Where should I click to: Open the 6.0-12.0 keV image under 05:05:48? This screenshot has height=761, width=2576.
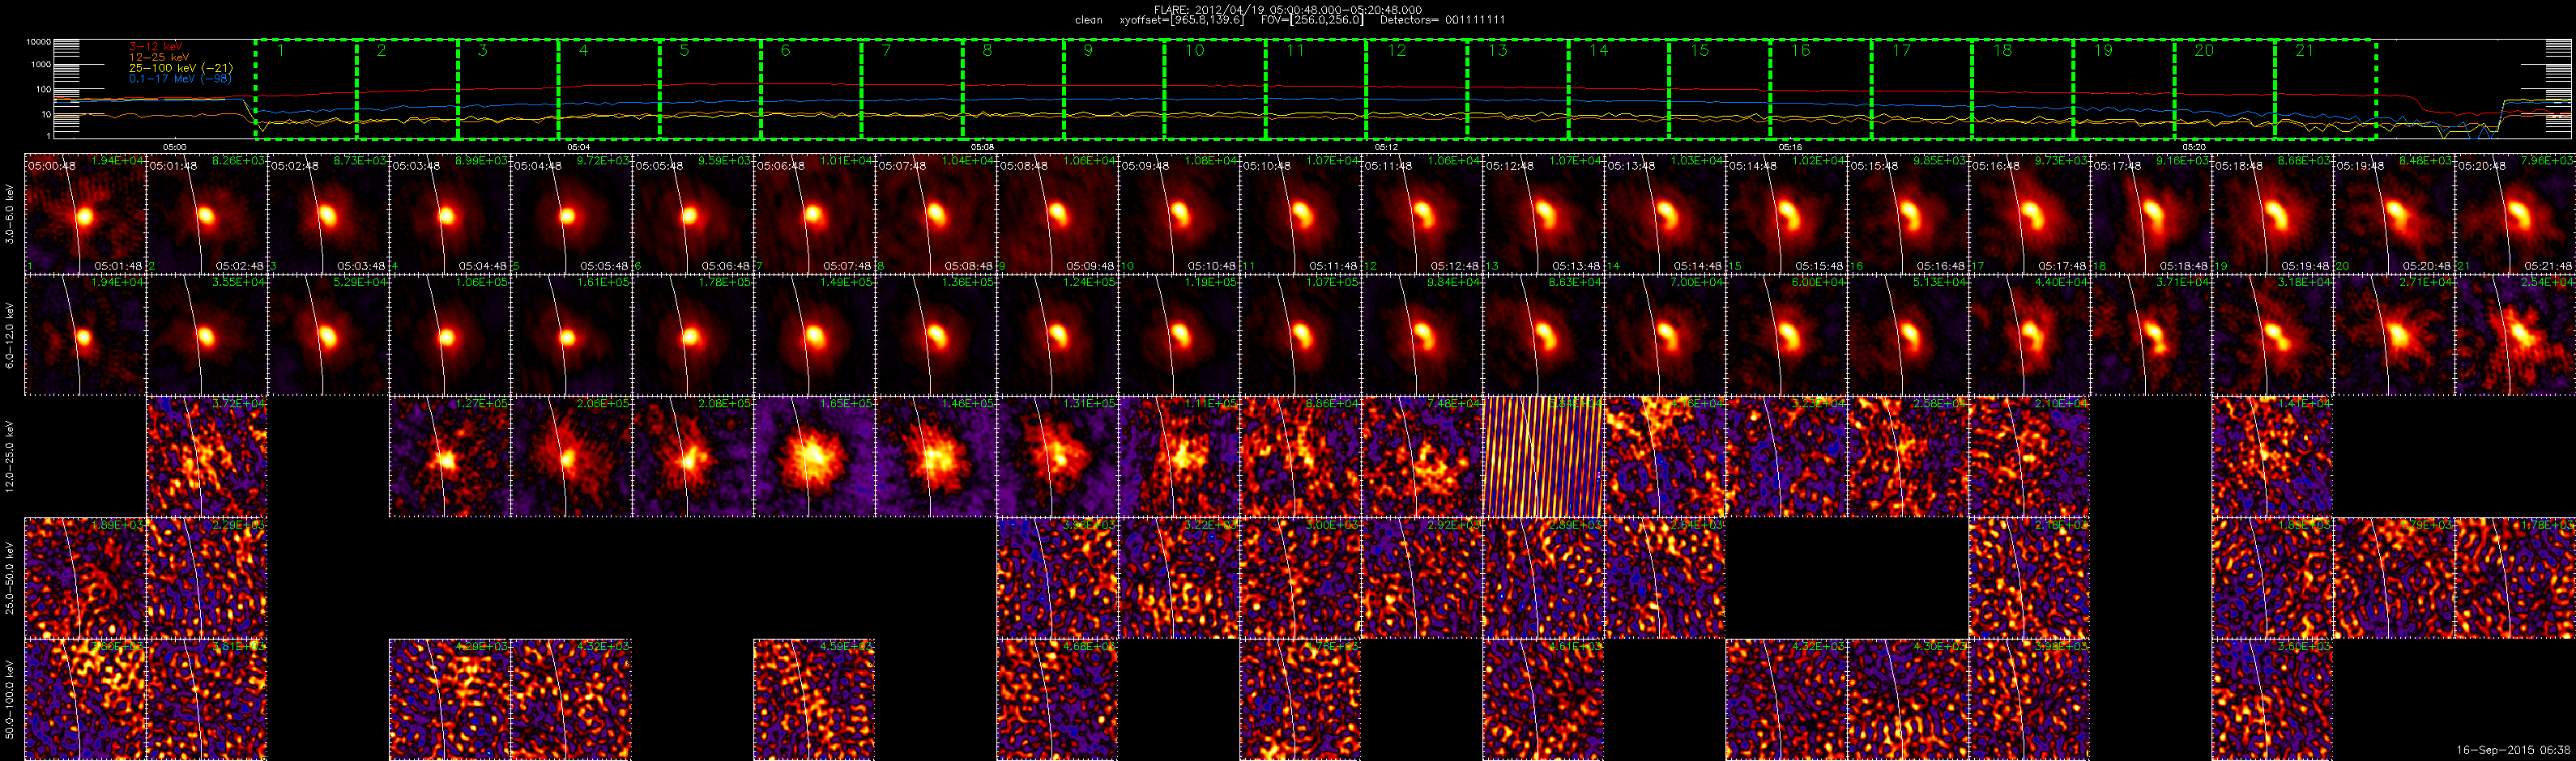693,335
